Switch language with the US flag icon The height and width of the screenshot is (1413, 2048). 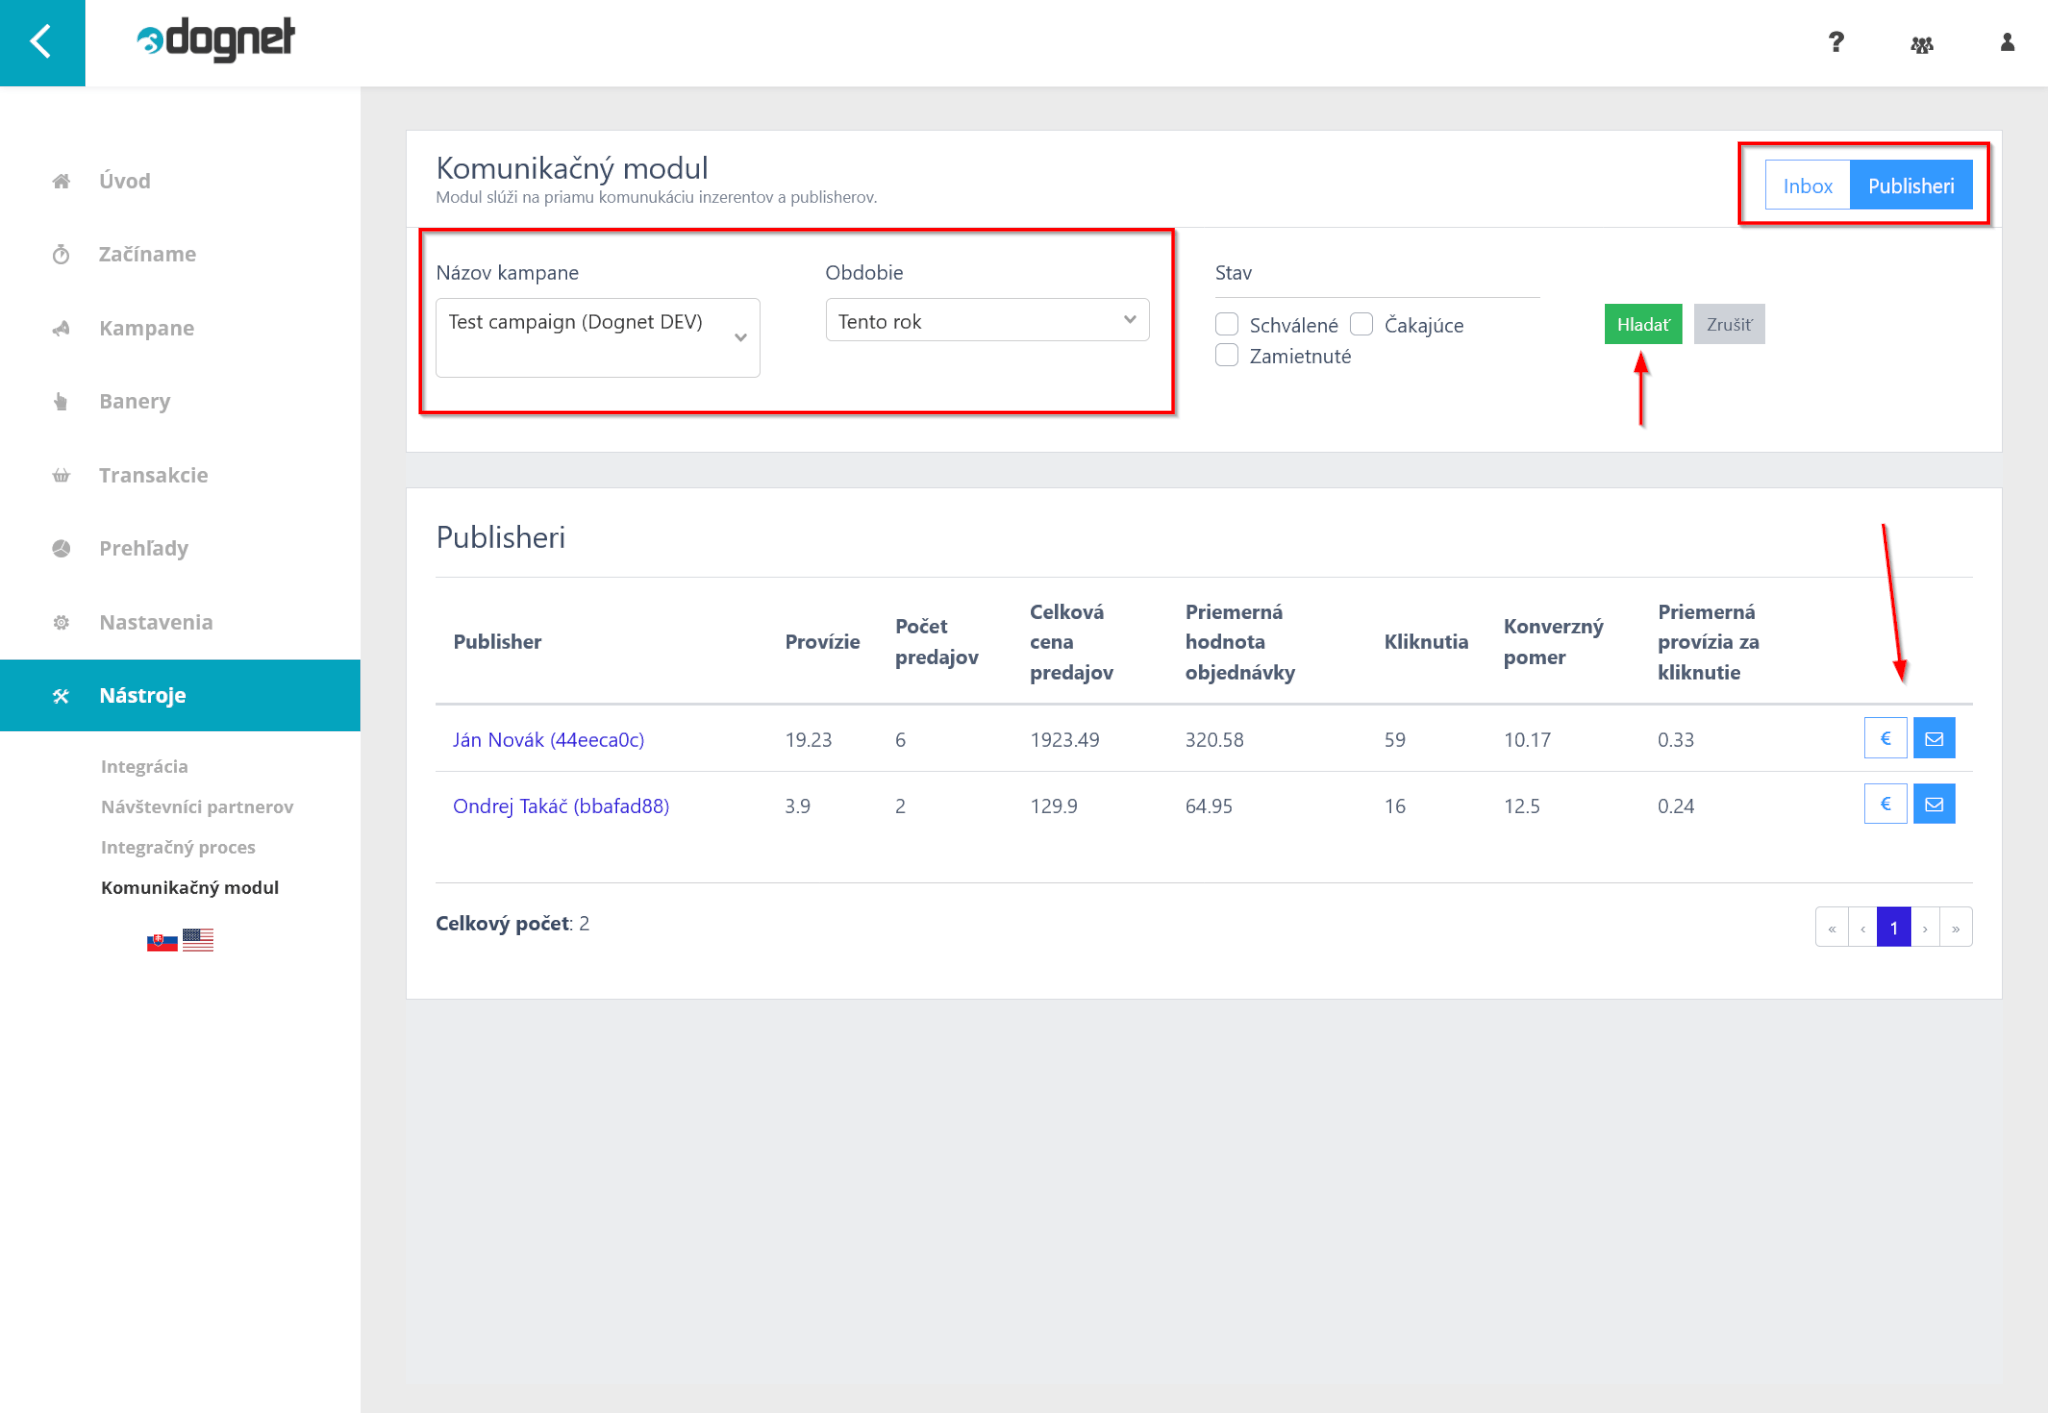pyautogui.click(x=198, y=940)
